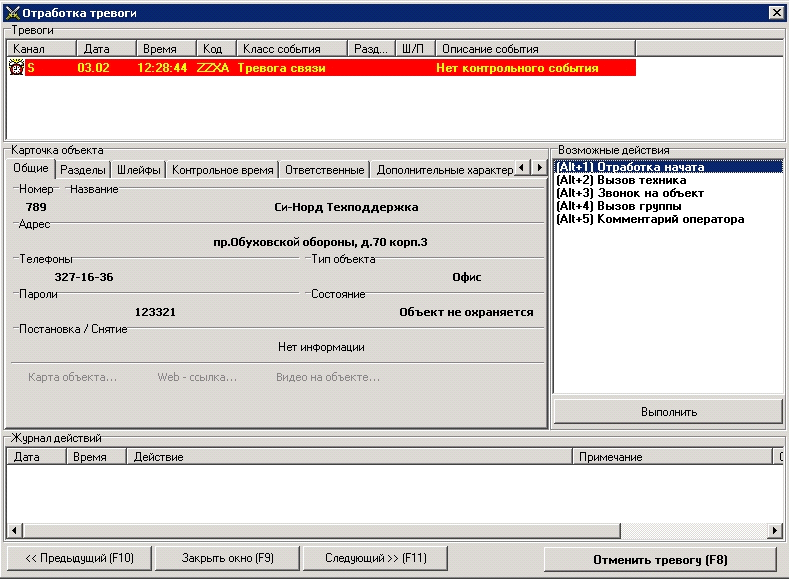Click the crossed swords title bar icon

pyautogui.click(x=12, y=13)
